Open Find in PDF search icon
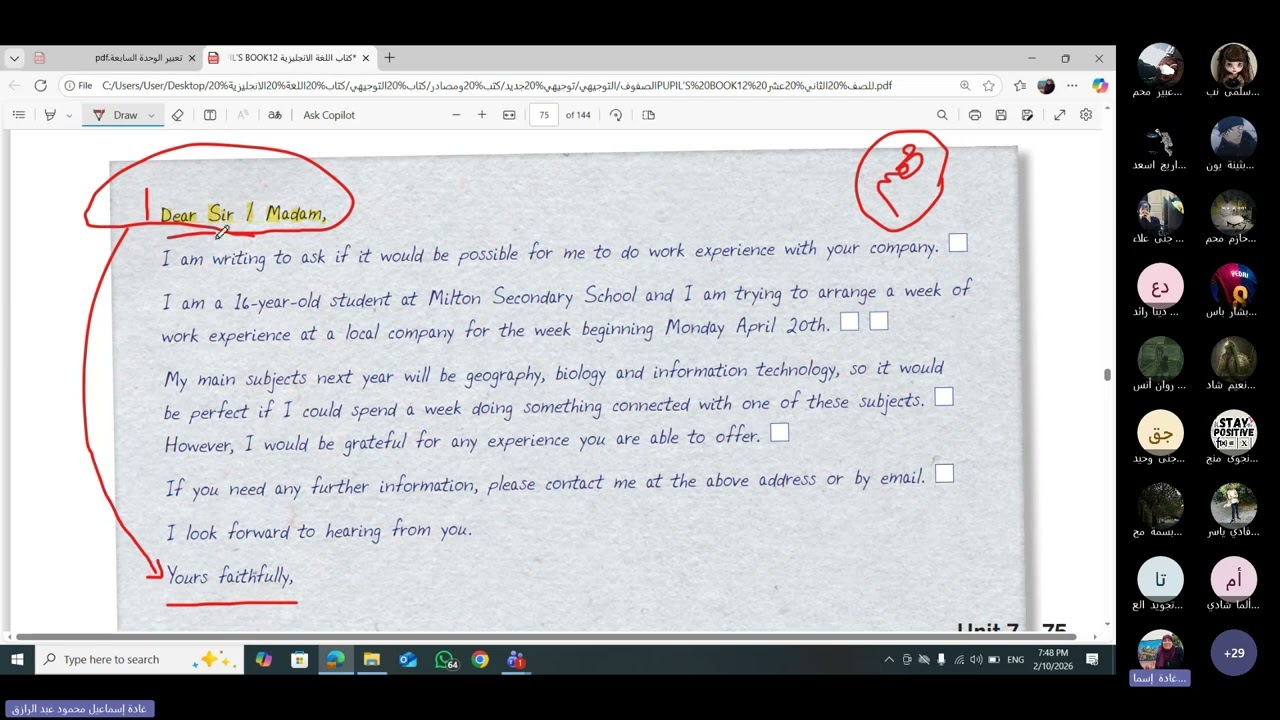Image resolution: width=1280 pixels, height=720 pixels. [x=942, y=115]
